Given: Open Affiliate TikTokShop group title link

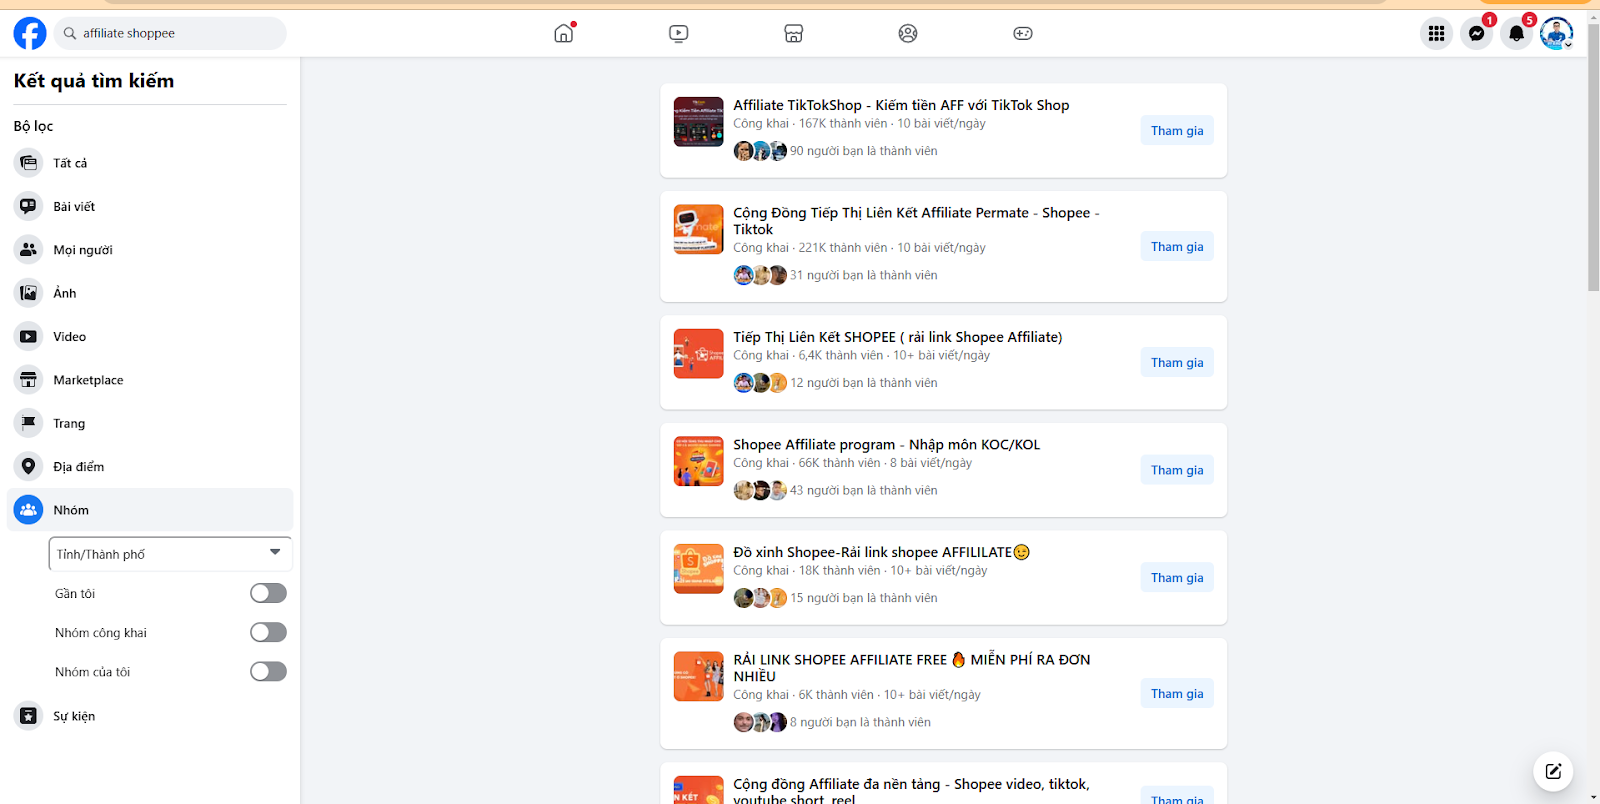Looking at the screenshot, I should pos(901,105).
